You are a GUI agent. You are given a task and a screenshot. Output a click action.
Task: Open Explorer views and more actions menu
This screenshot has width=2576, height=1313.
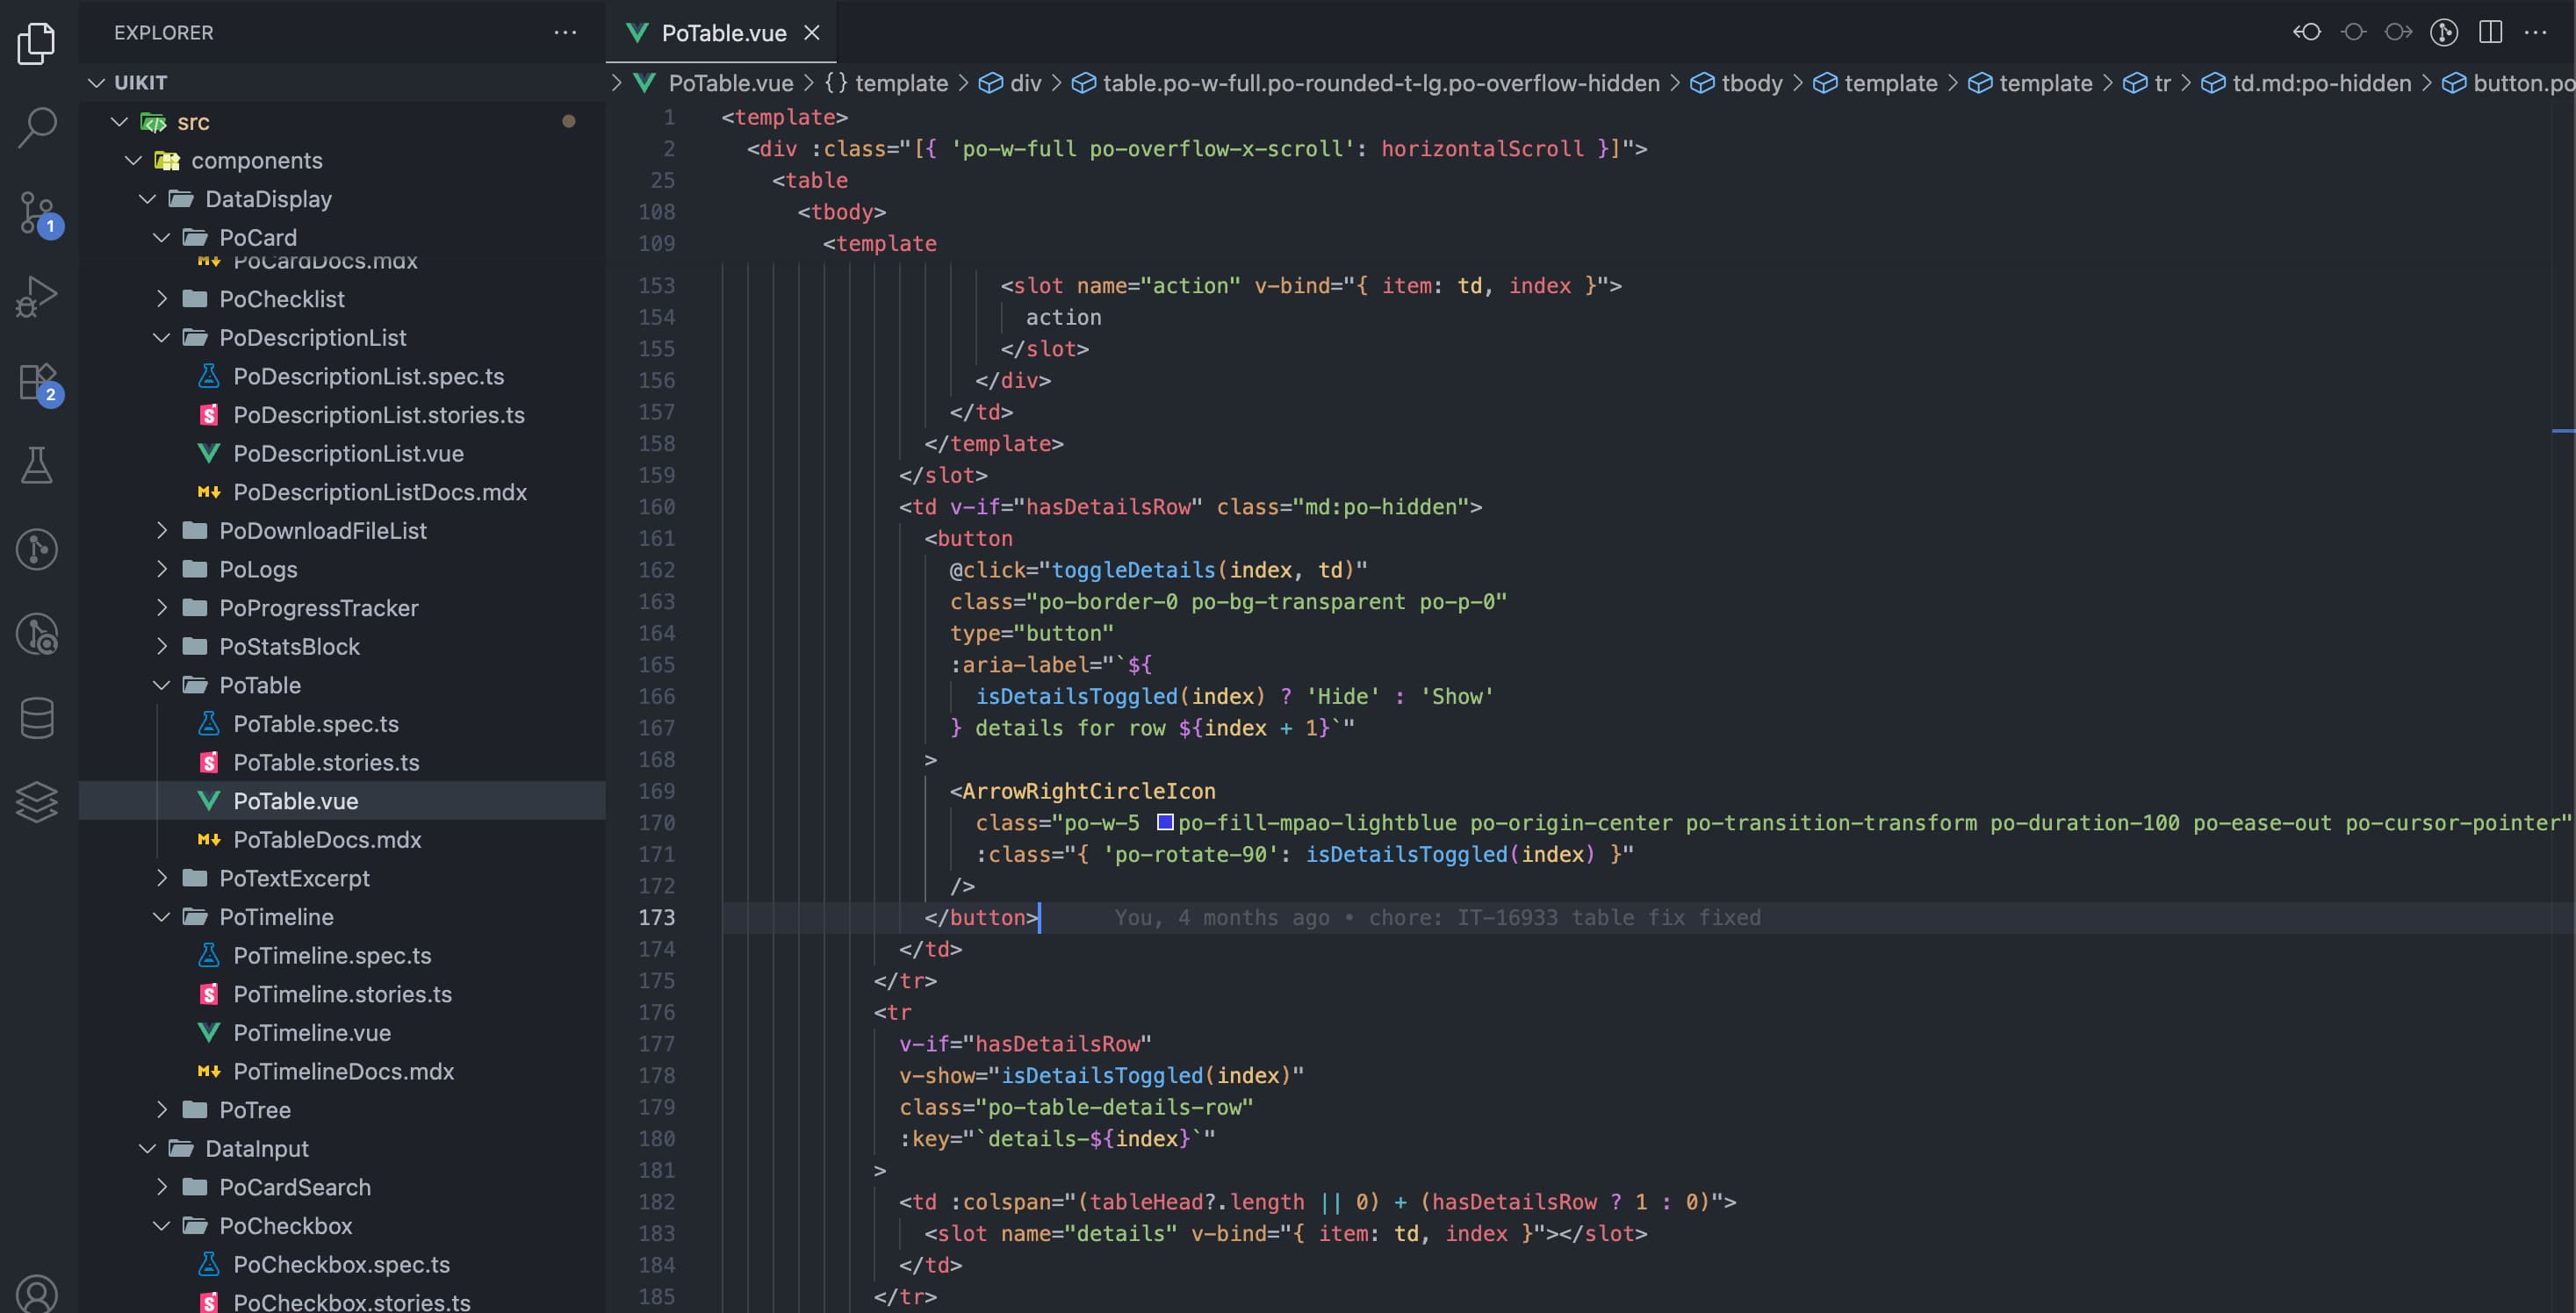click(x=565, y=32)
